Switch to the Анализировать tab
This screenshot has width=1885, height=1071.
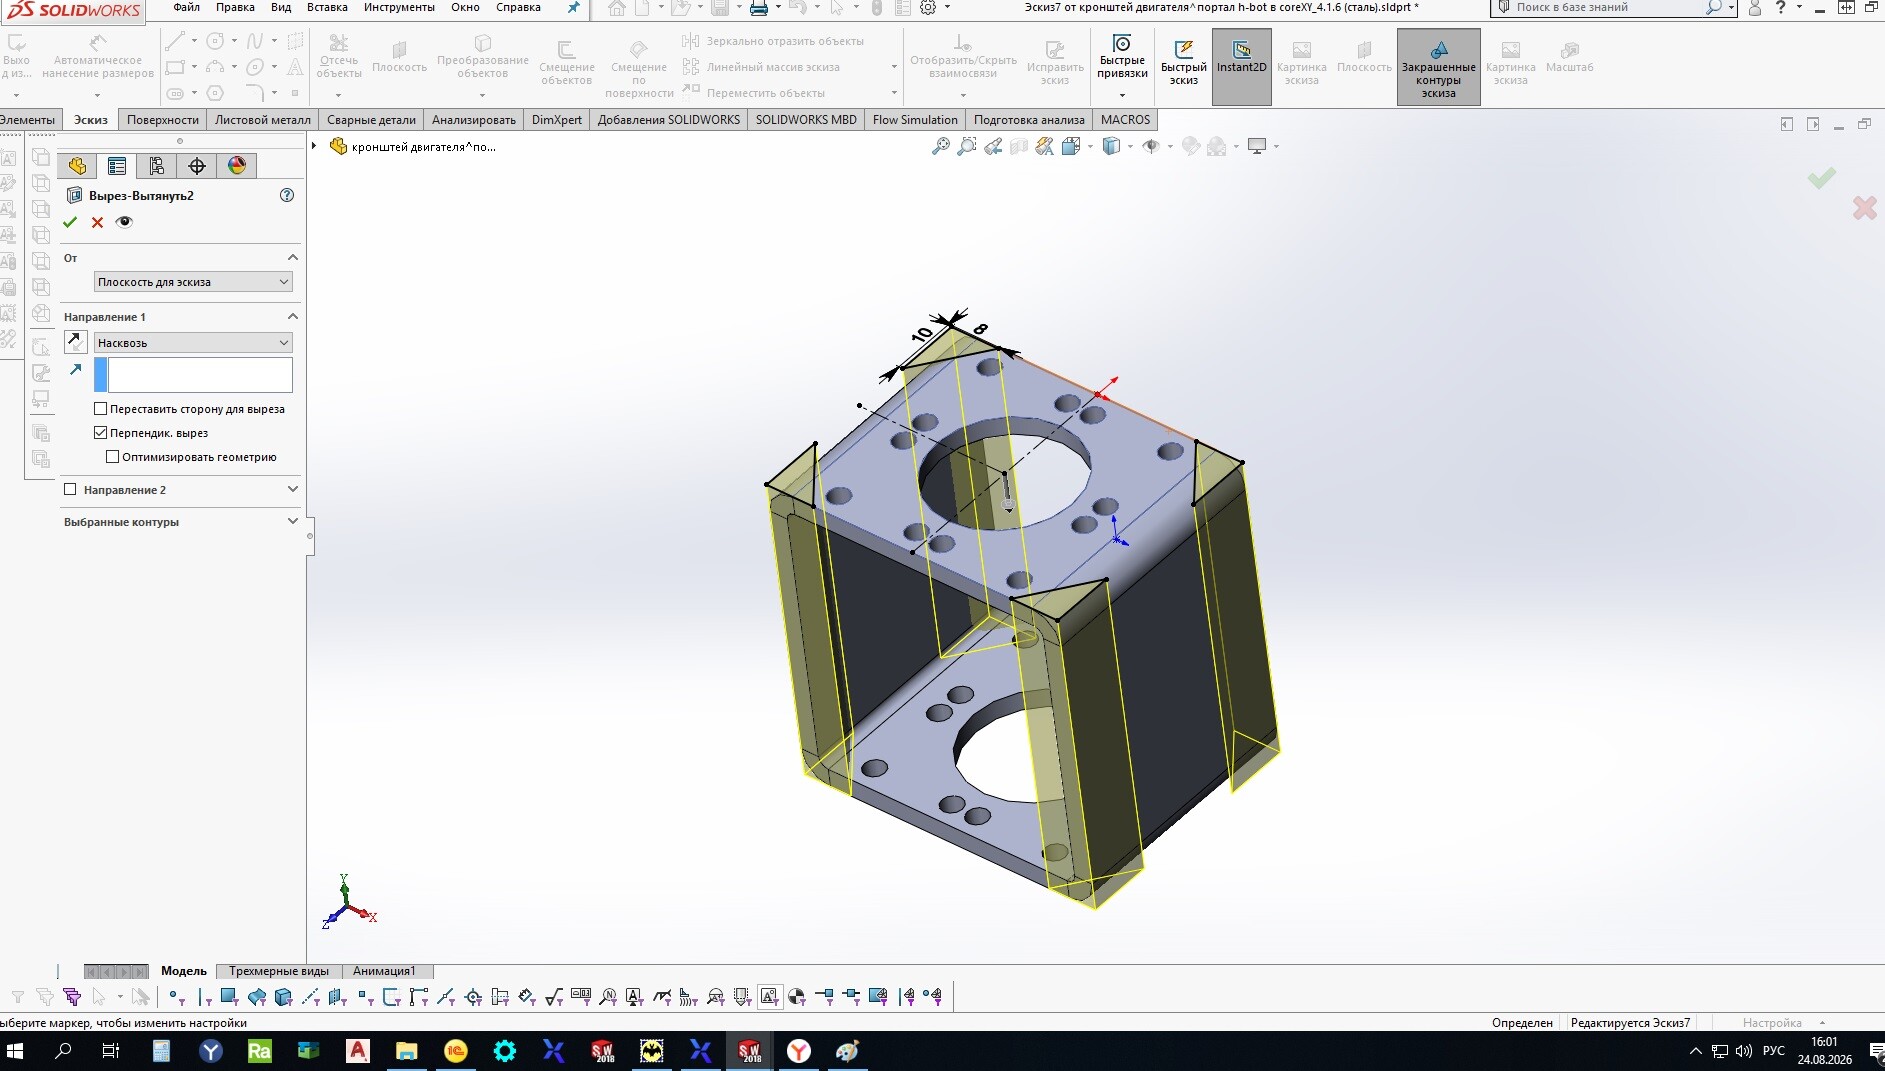(x=474, y=120)
